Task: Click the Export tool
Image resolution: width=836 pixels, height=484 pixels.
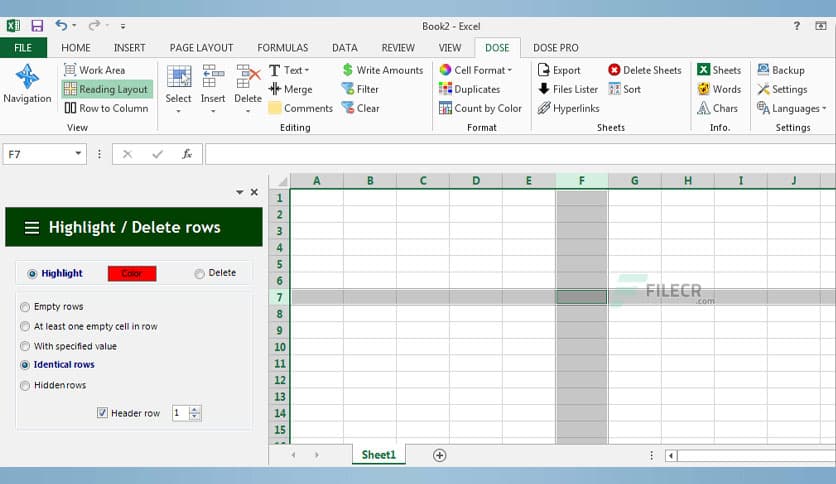Action: [559, 70]
